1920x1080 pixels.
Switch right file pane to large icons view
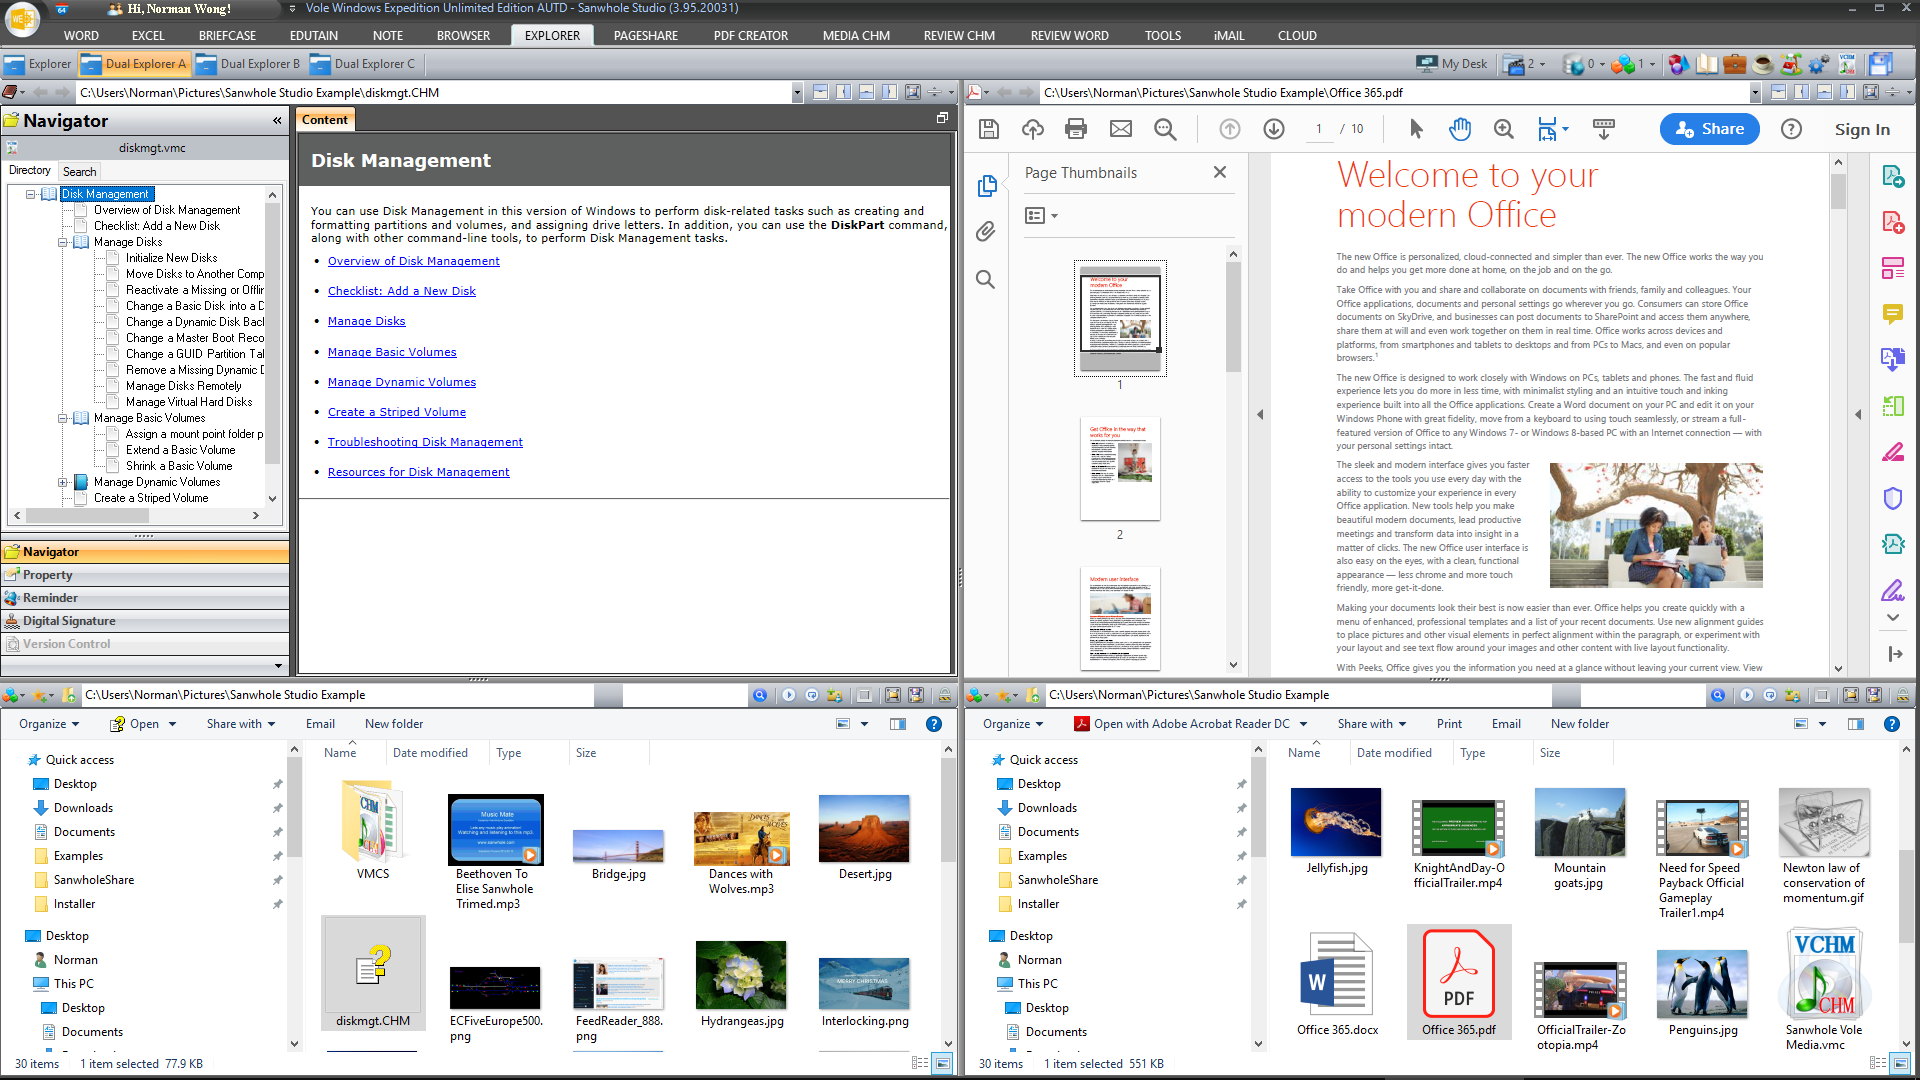tap(1901, 1064)
